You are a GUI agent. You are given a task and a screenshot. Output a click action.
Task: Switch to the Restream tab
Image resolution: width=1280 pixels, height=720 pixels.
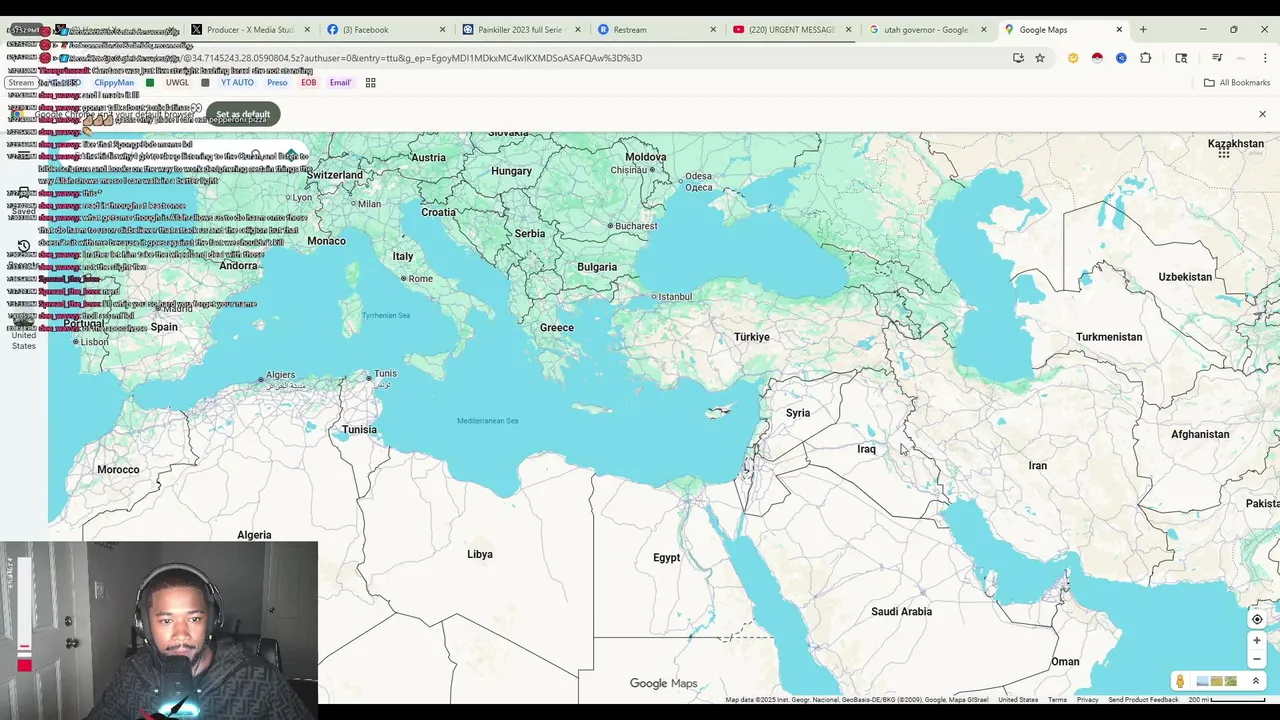(x=656, y=30)
